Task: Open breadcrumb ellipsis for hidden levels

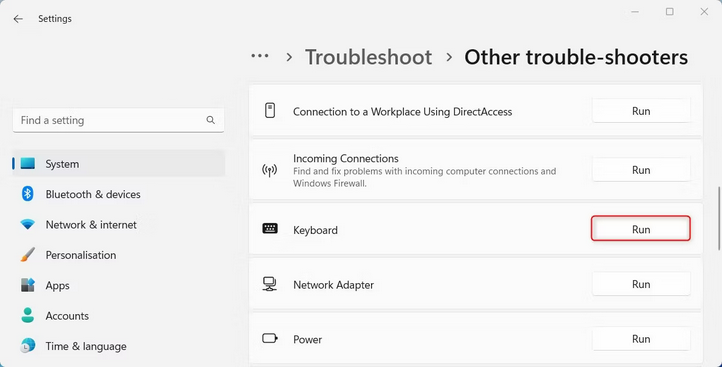Action: (260, 56)
